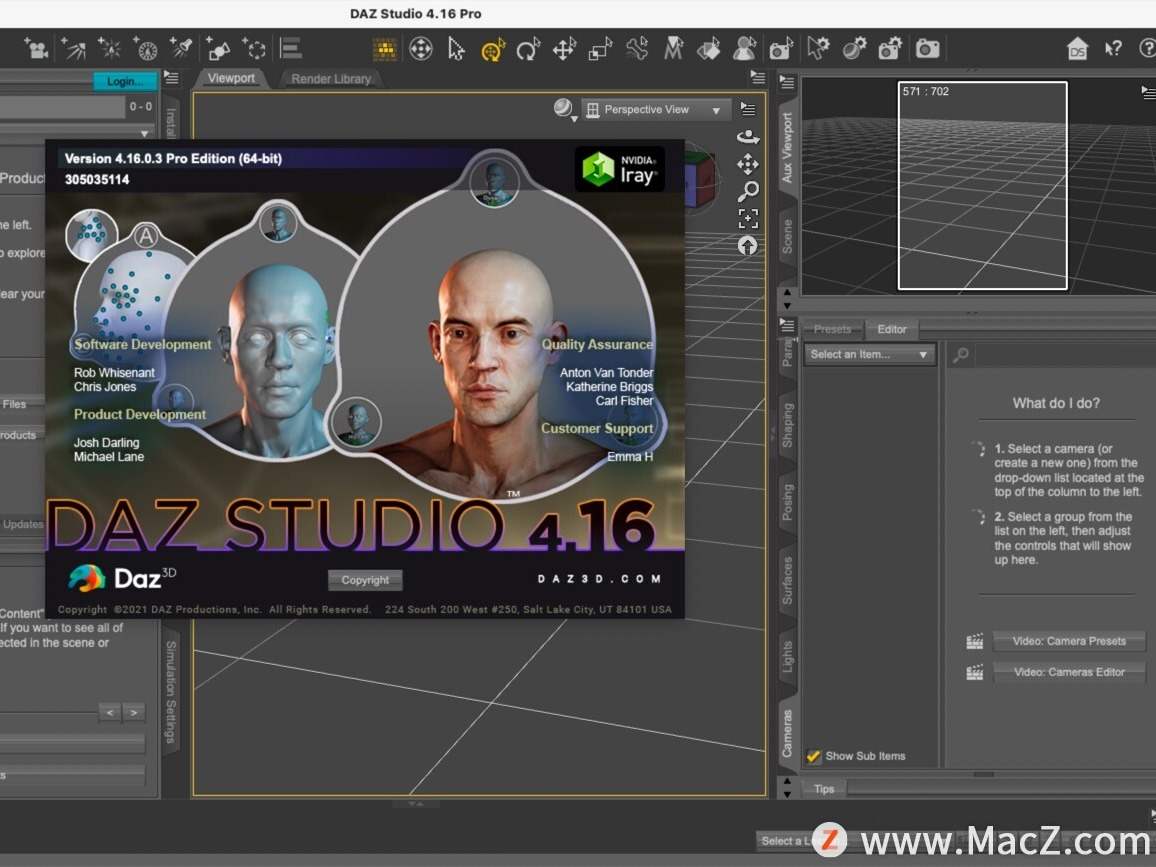
Task: Toggle the viewport frame button below Aux Viewport
Action: click(748, 218)
